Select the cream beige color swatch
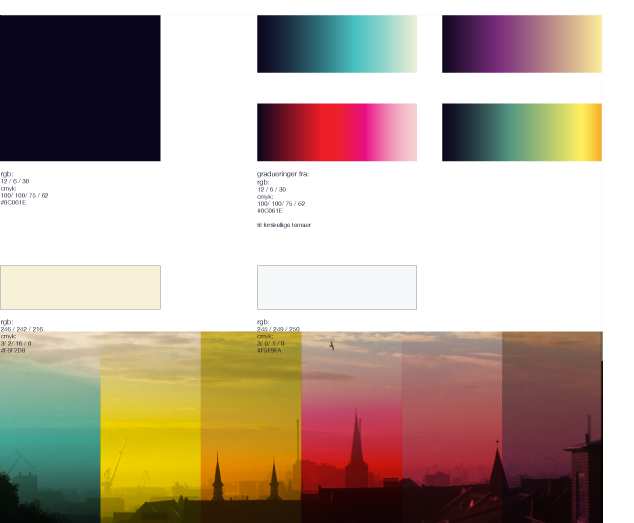This screenshot has height=523, width=634. coord(80,288)
